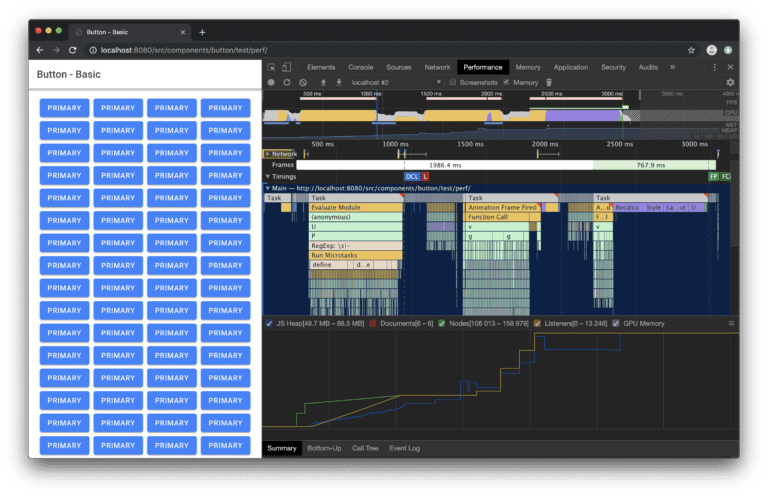Start recording with the Record button
This screenshot has height=496, width=768.
pos(271,83)
